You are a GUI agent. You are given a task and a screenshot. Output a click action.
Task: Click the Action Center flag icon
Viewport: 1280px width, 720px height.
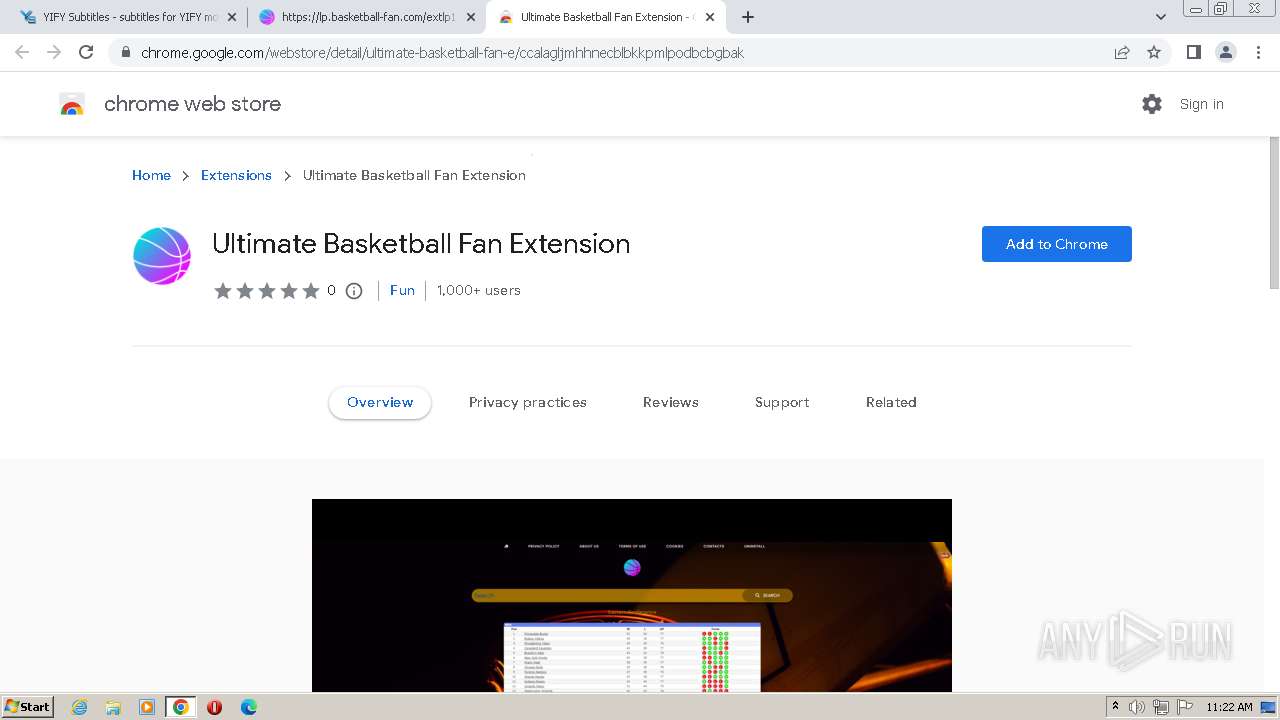[x=1184, y=707]
